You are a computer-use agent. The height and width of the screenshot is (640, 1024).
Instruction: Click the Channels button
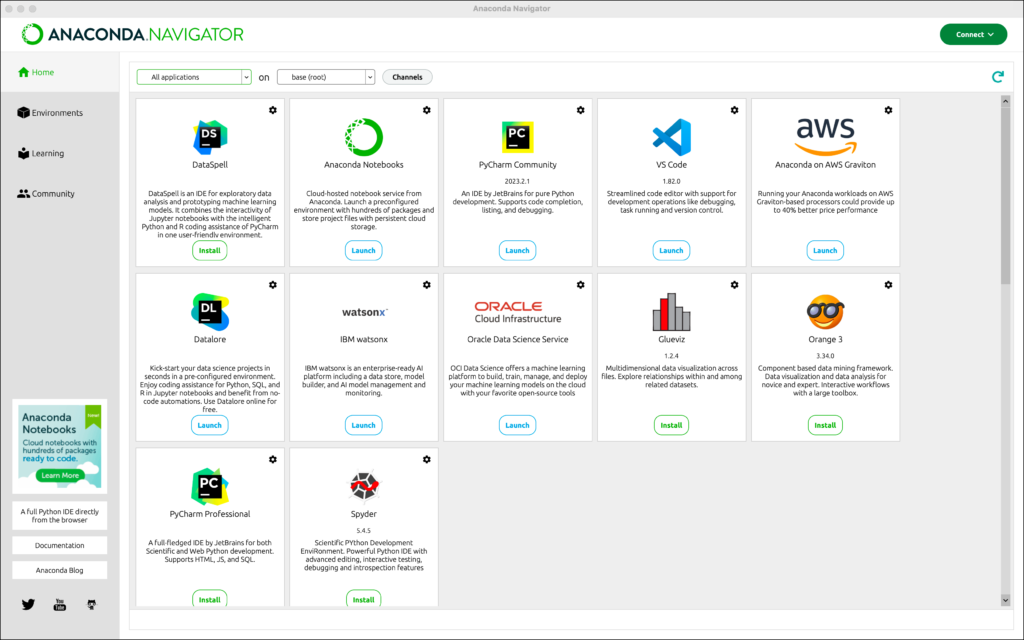tap(408, 77)
